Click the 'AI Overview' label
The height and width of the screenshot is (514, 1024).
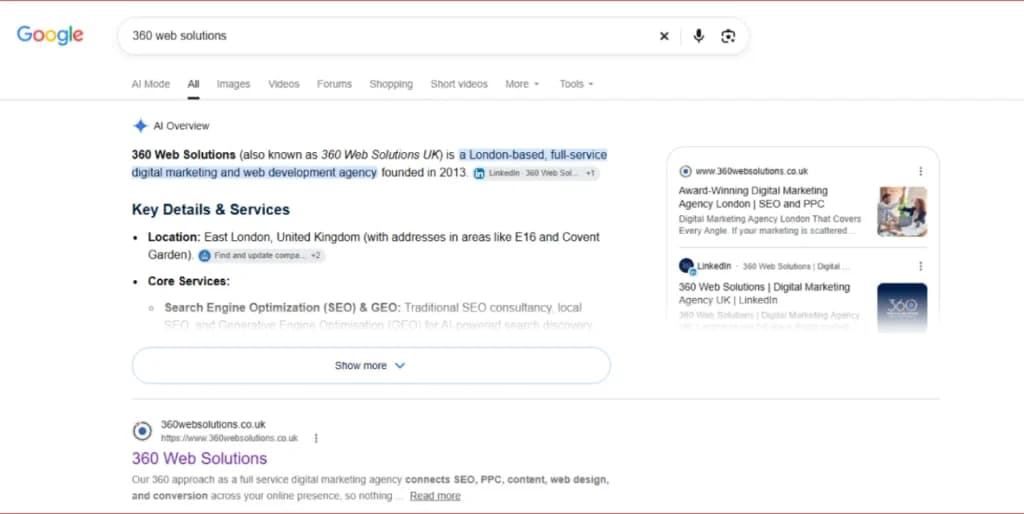coord(182,126)
